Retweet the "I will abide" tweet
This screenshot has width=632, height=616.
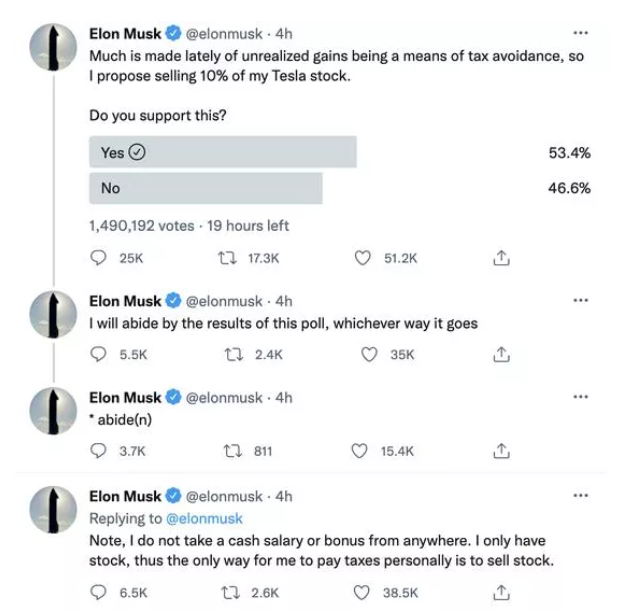(x=226, y=354)
